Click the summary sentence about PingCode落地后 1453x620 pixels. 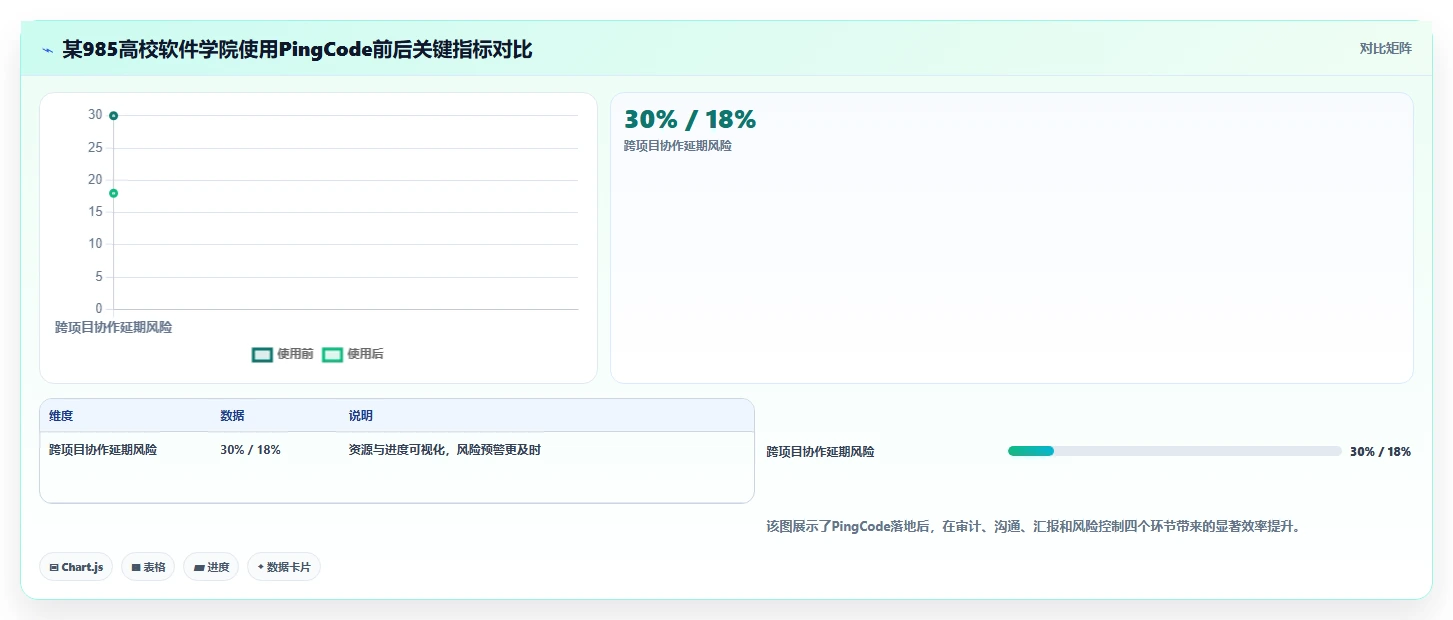1035,526
